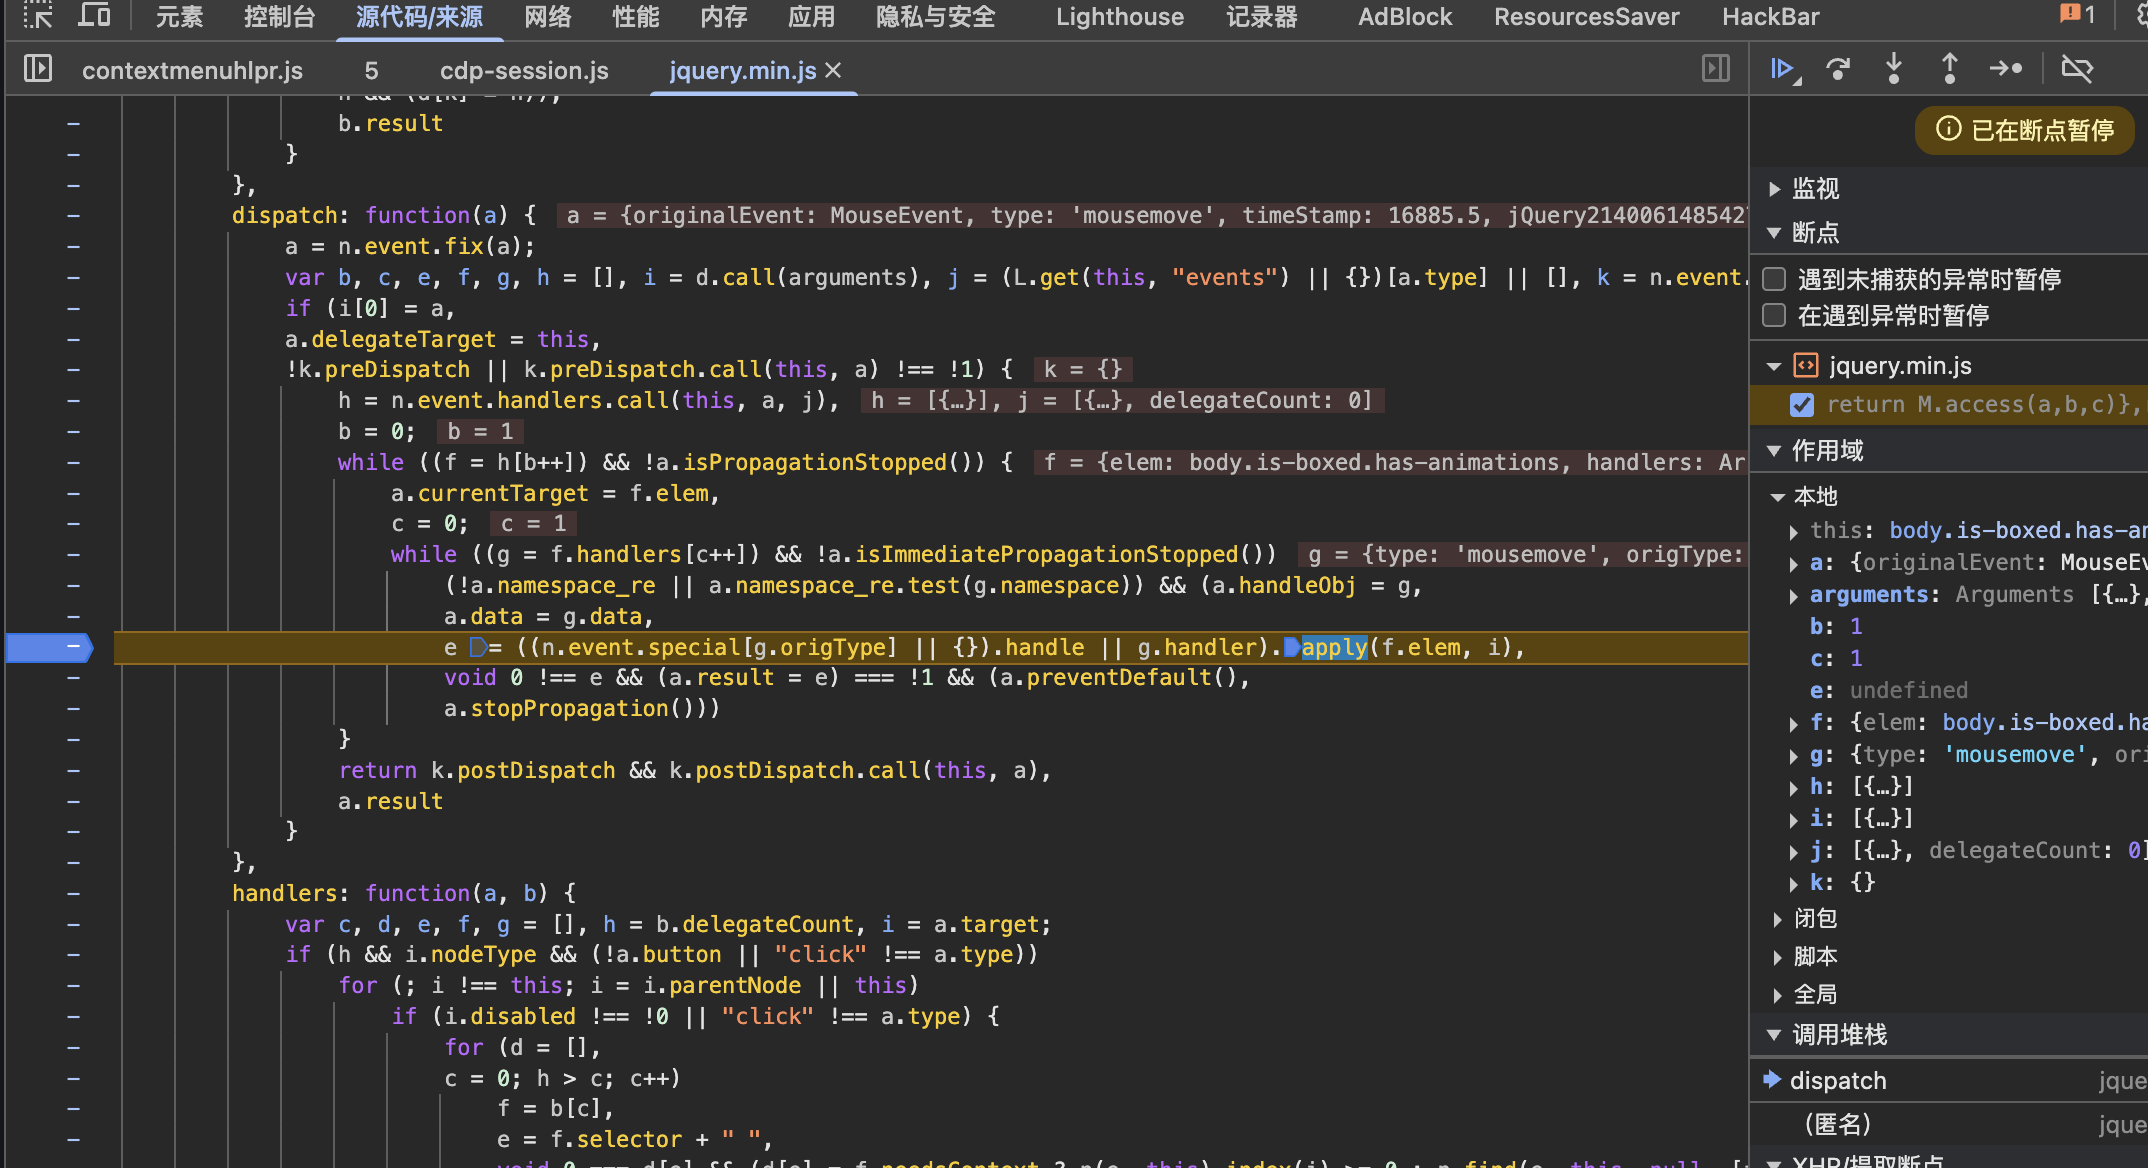Screen dimensions: 2148x1168
Task: Click the highlighted breakpoint marker in the gutter
Action: 50,648
